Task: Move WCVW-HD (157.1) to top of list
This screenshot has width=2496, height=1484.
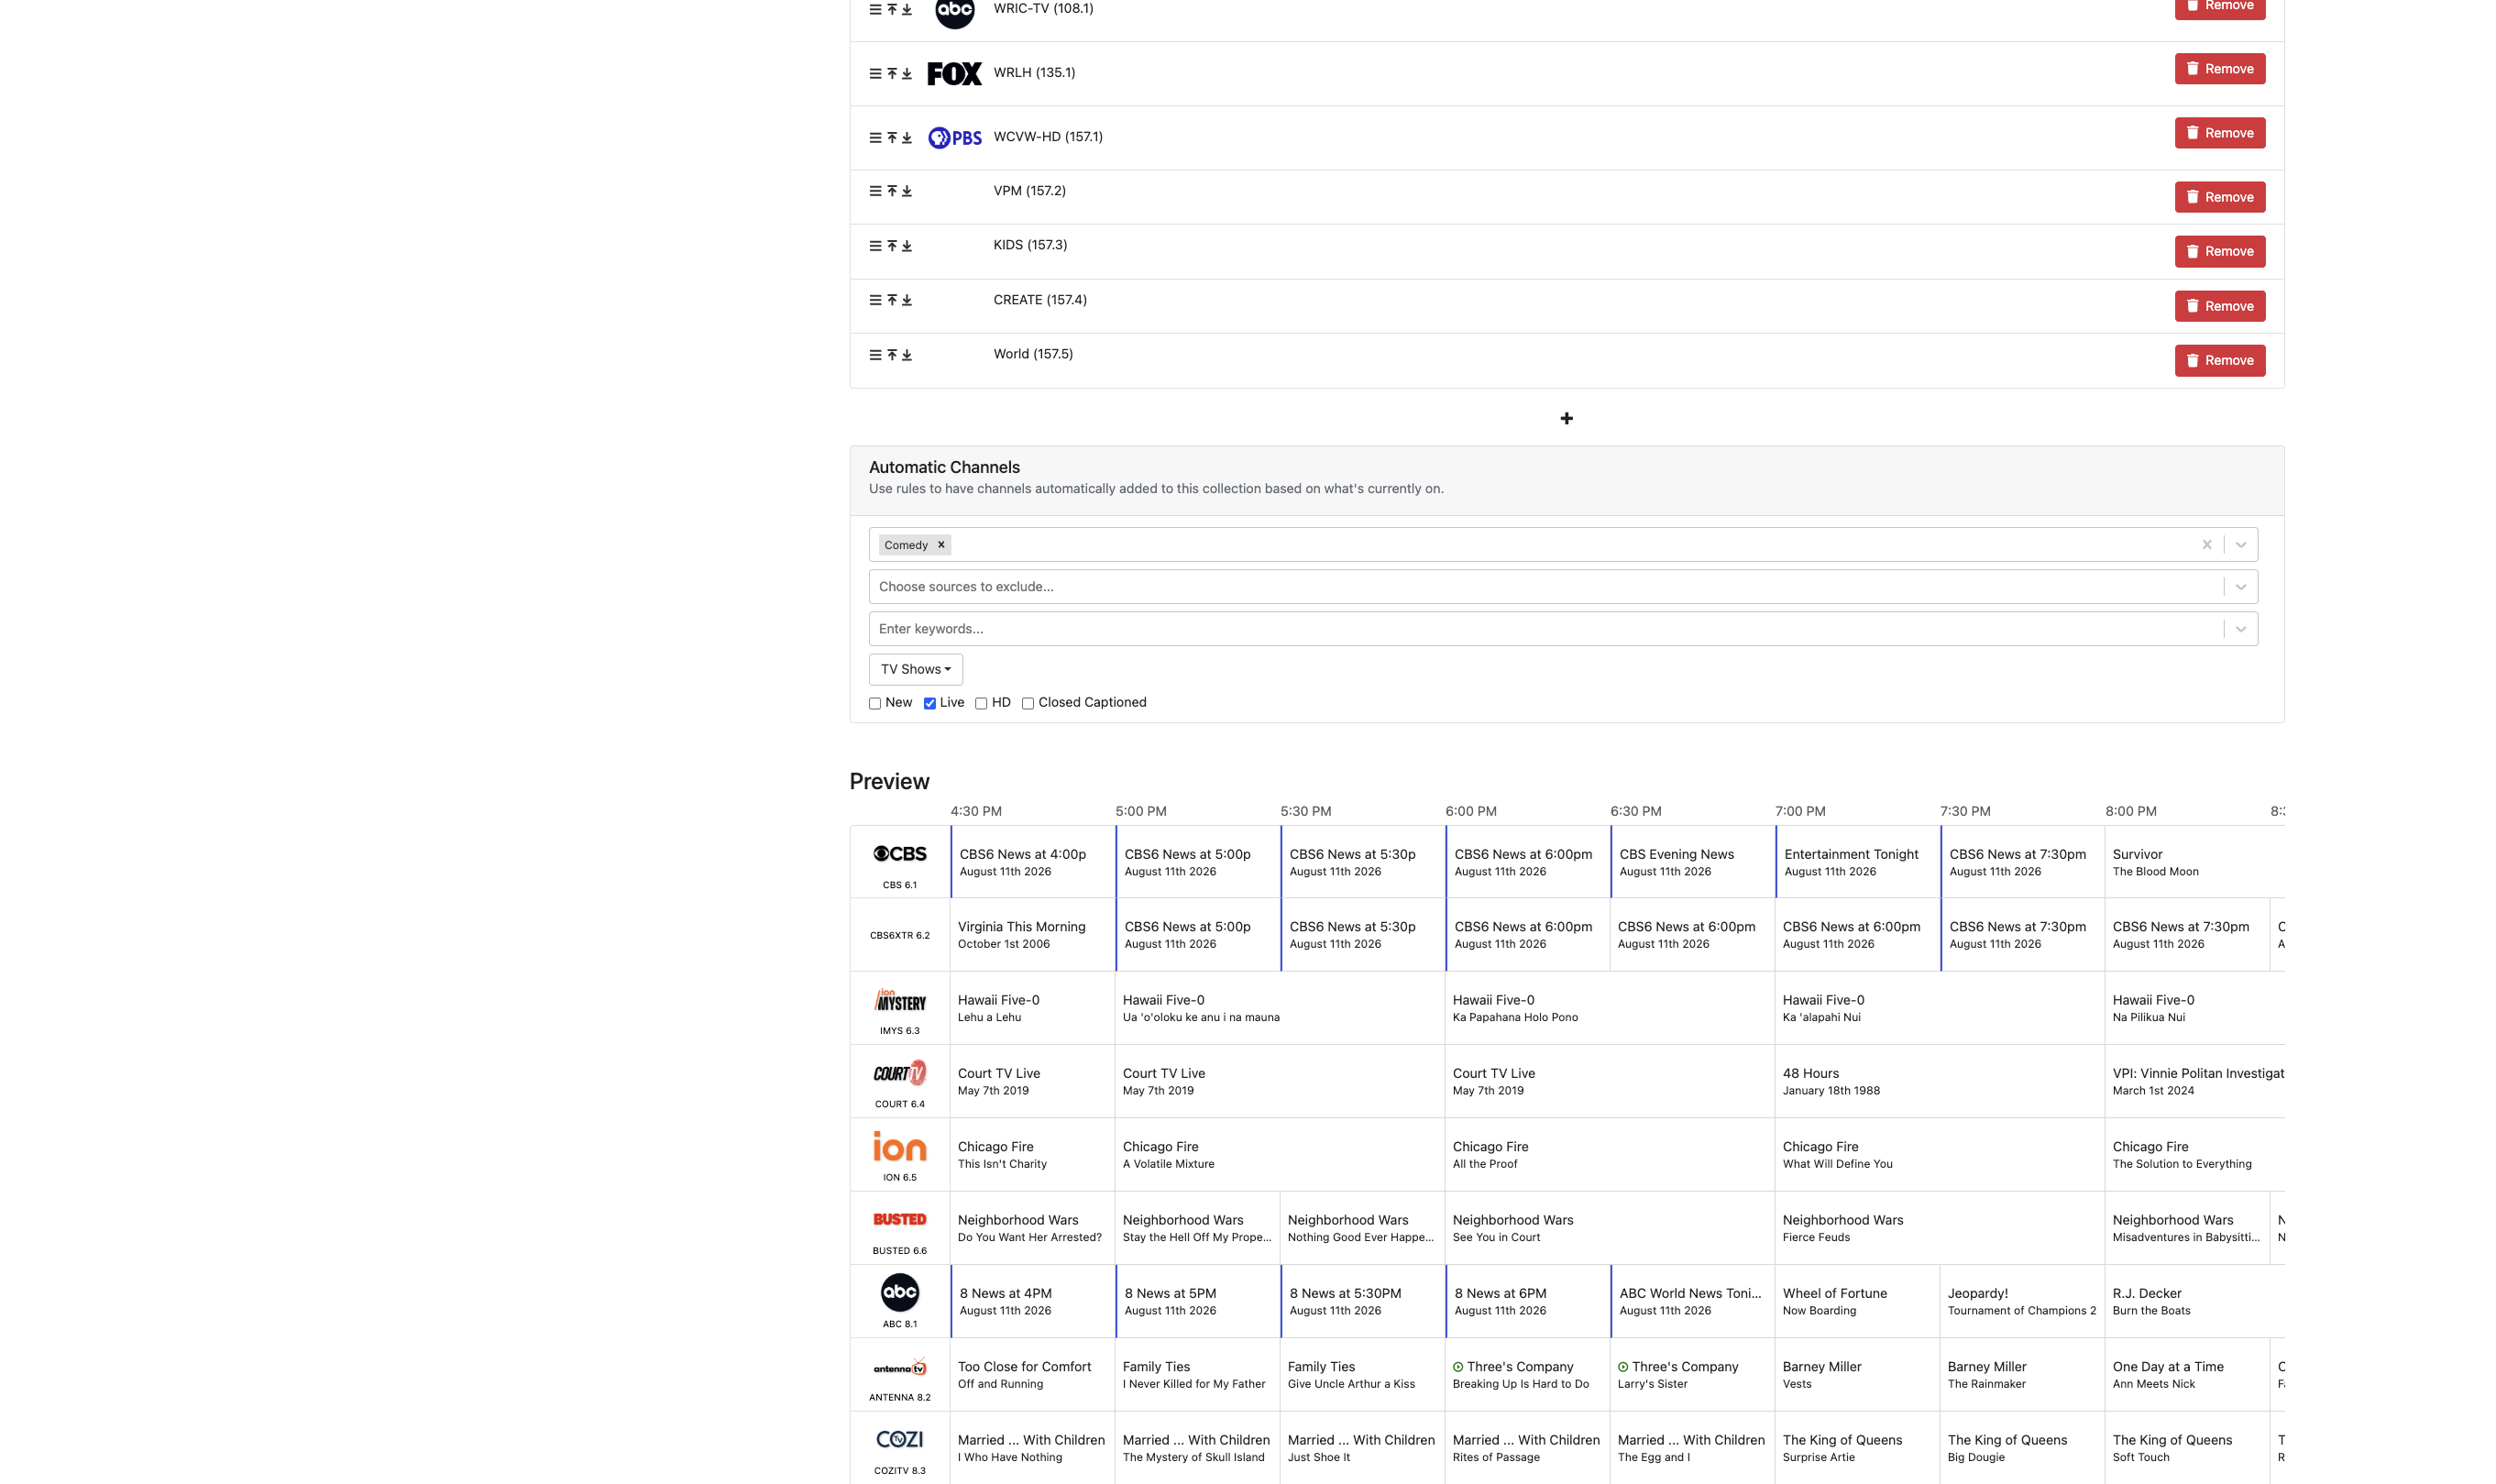Action: [x=892, y=138]
